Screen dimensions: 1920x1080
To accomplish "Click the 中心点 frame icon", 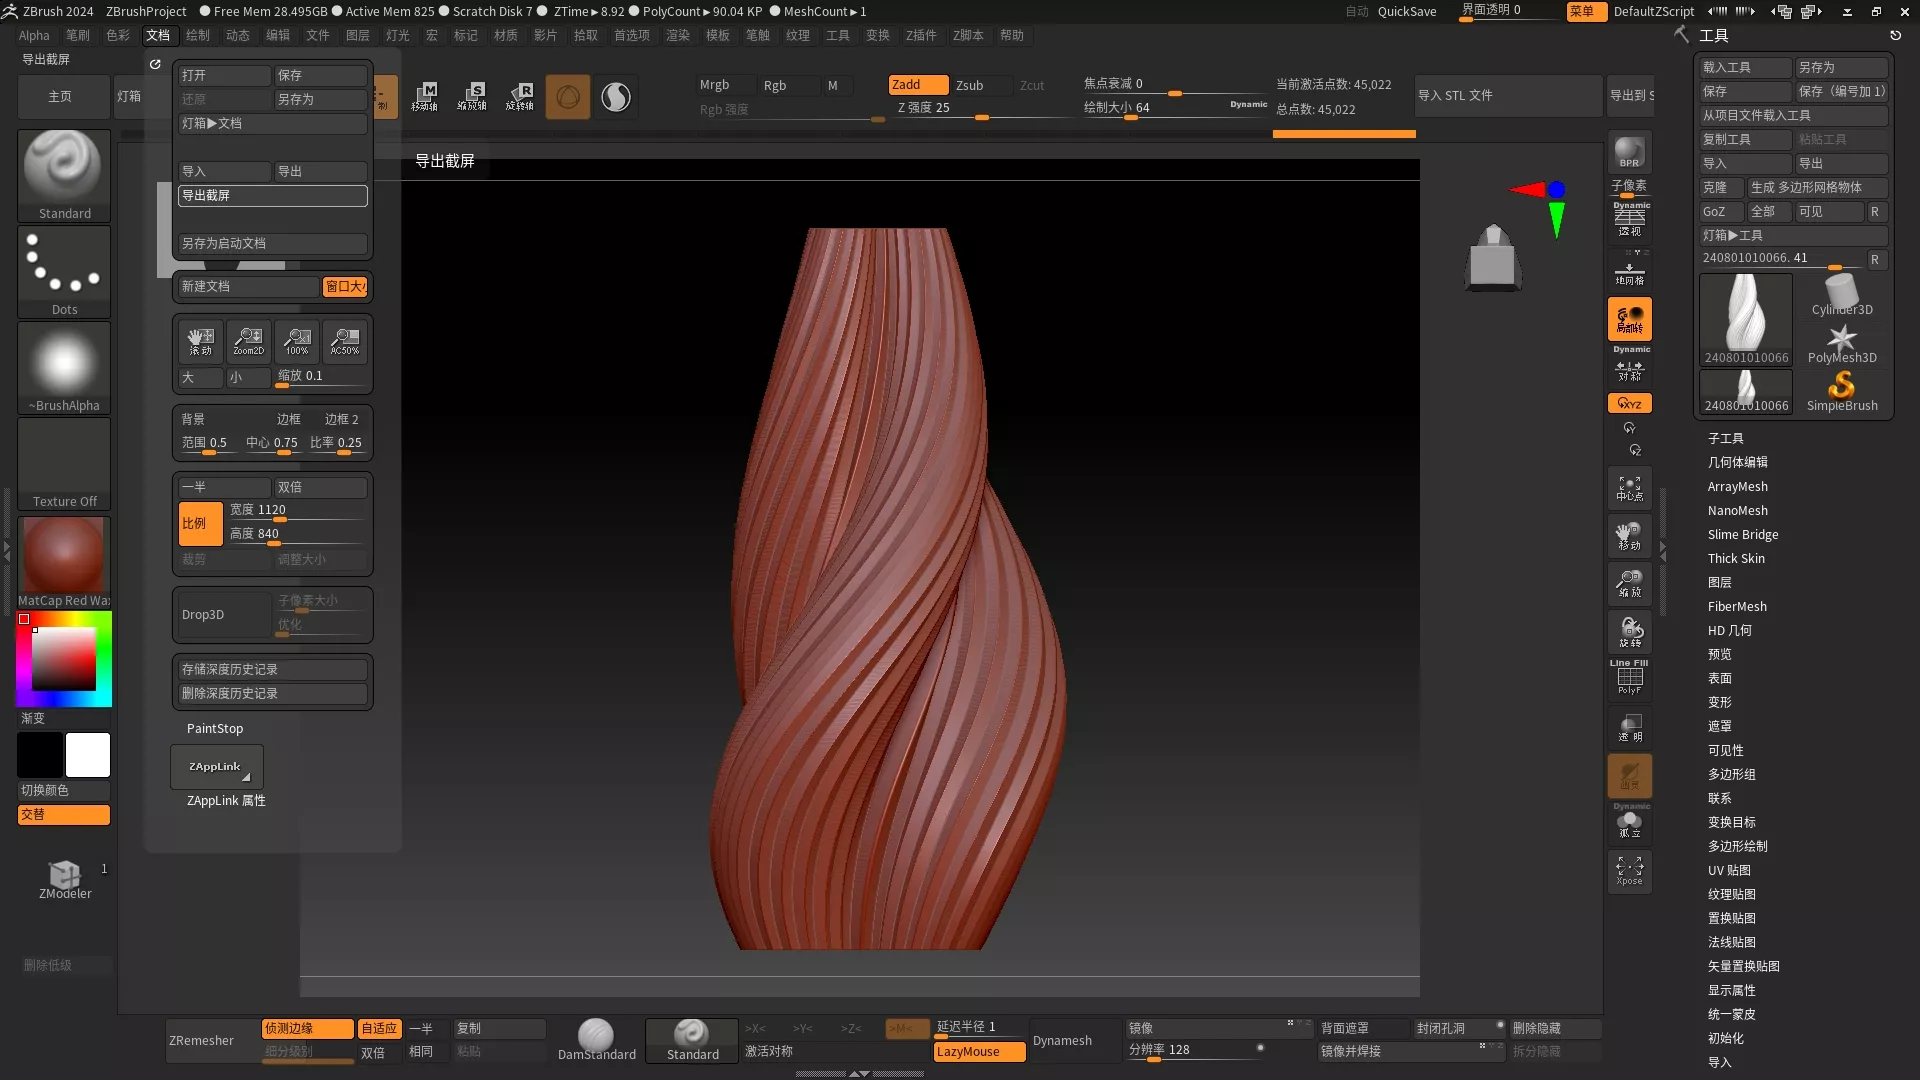I will tap(1629, 488).
